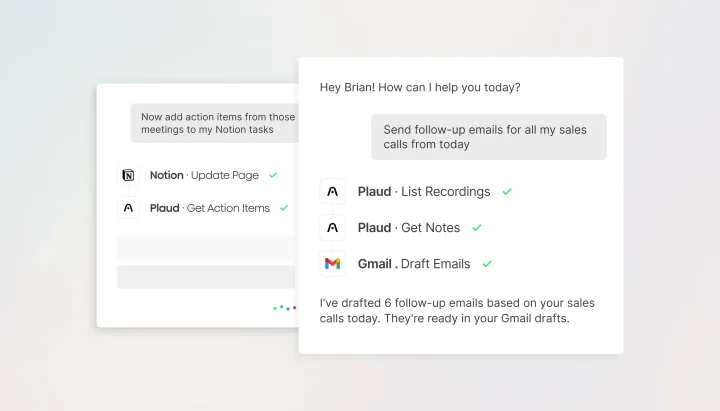Screen dimensions: 720x411
Task: Click the Plaud icon beside Get Action Items
Action: (128, 208)
